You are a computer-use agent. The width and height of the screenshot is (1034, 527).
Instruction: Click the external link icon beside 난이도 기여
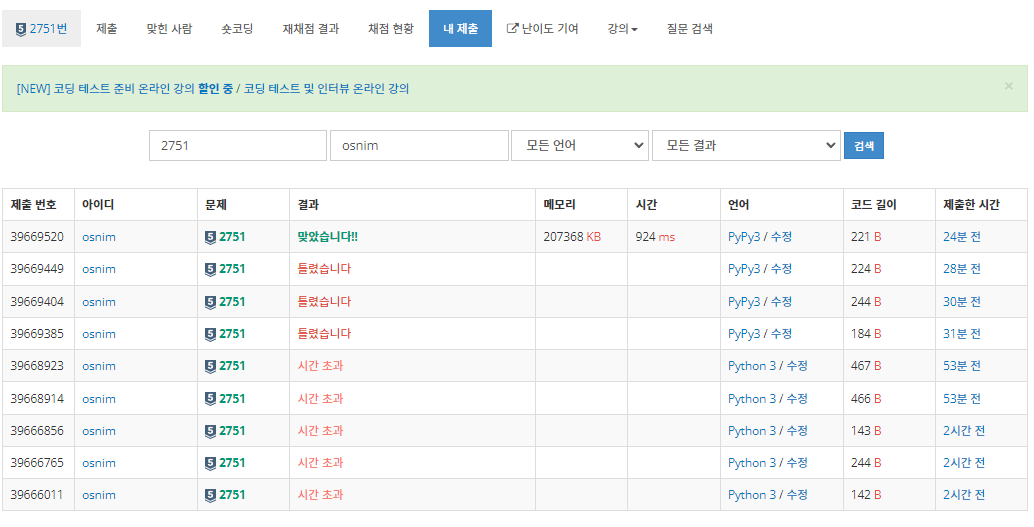tap(512, 28)
